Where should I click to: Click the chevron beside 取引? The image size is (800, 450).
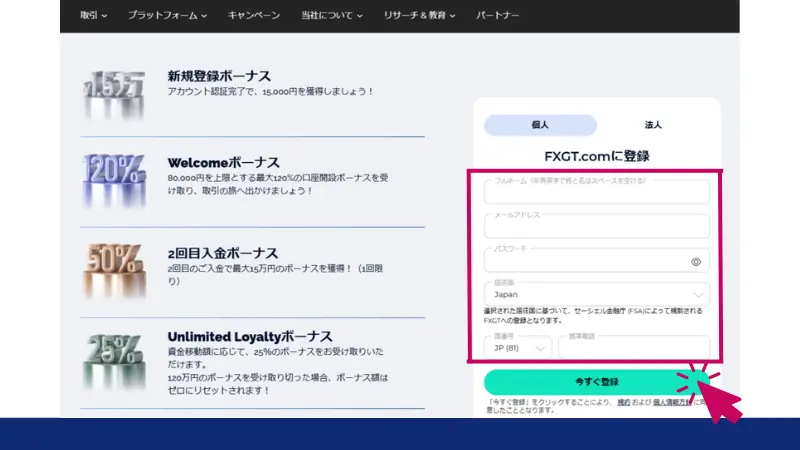(x=104, y=16)
